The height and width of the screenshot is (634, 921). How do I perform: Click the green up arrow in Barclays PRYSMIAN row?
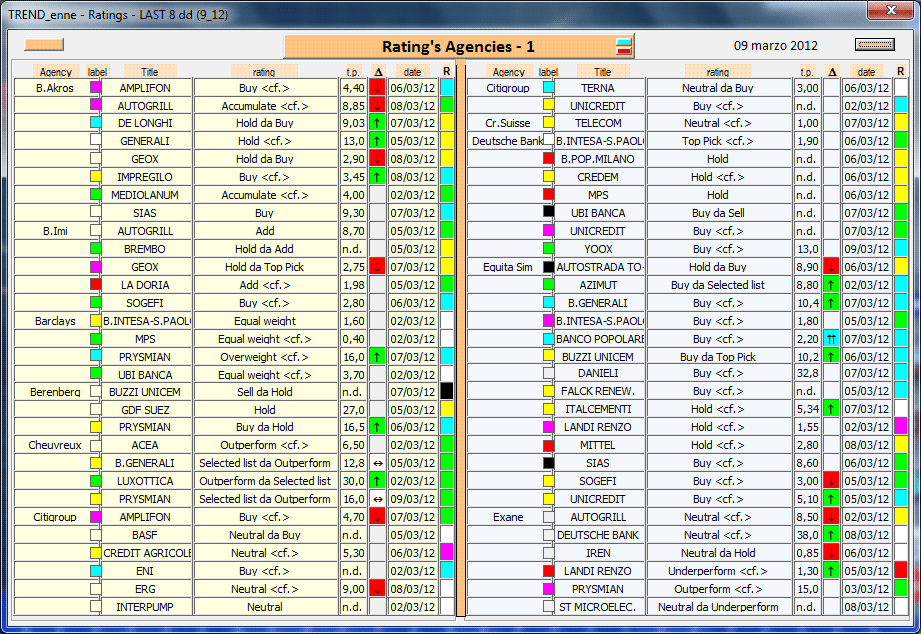[378, 357]
